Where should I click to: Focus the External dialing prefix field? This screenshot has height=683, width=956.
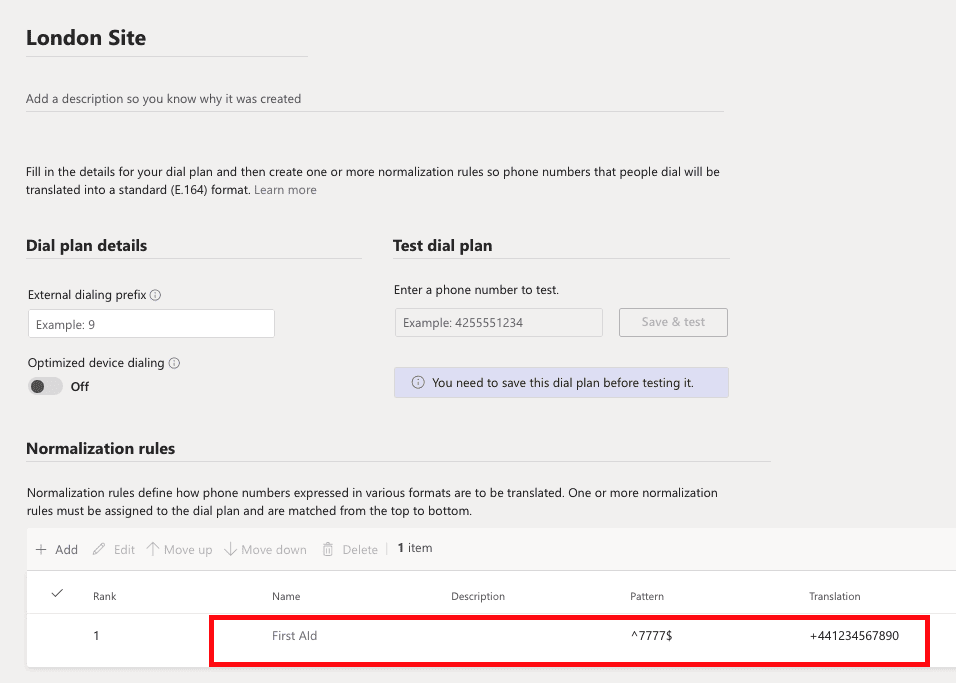pyautogui.click(x=151, y=324)
